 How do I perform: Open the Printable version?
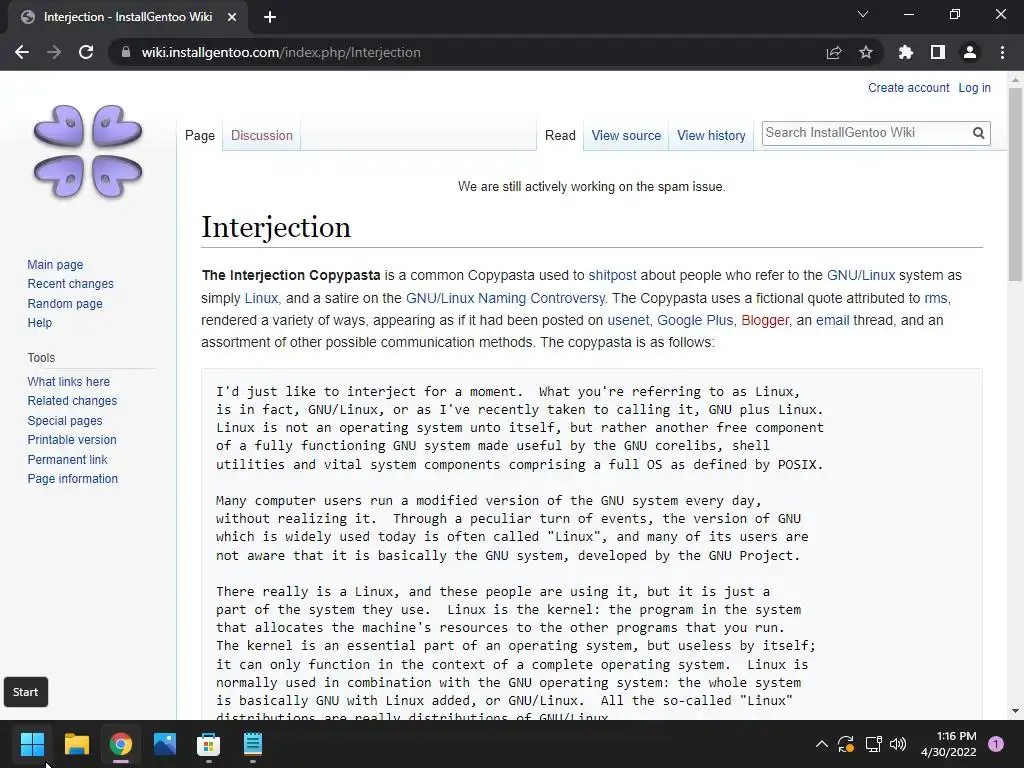(x=72, y=440)
